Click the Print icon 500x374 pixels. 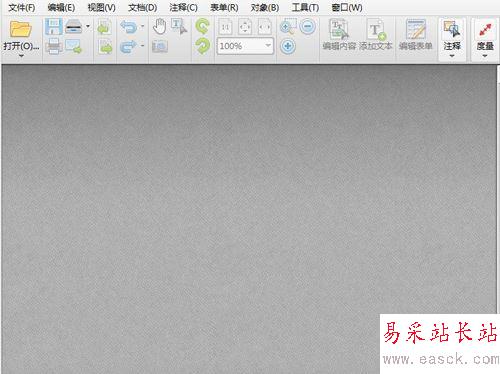53,46
